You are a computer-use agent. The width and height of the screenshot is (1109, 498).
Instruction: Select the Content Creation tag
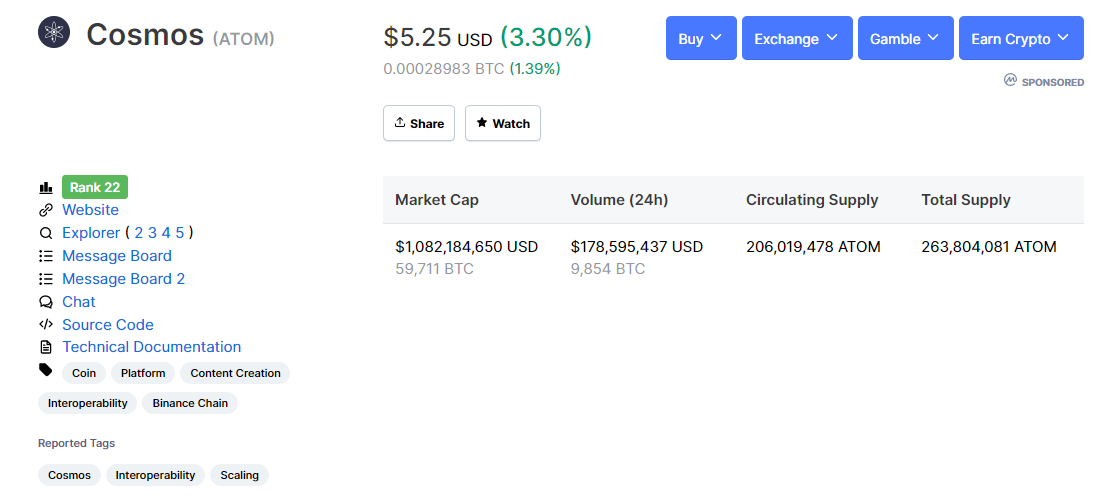(x=235, y=373)
